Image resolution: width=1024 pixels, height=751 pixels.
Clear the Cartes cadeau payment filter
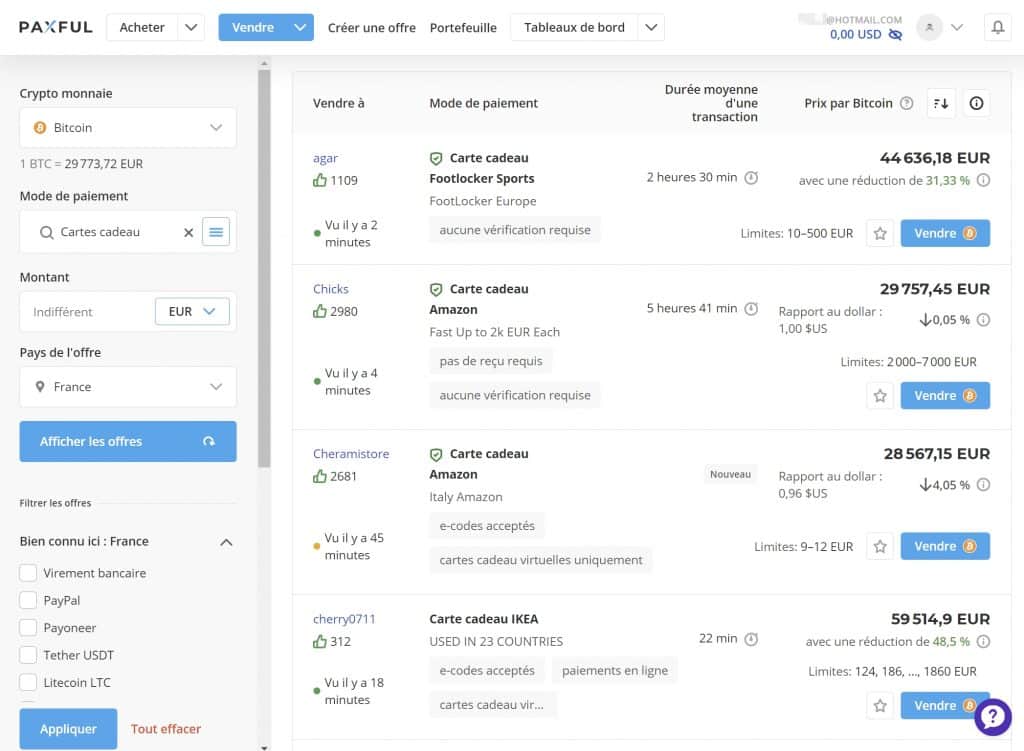[188, 232]
